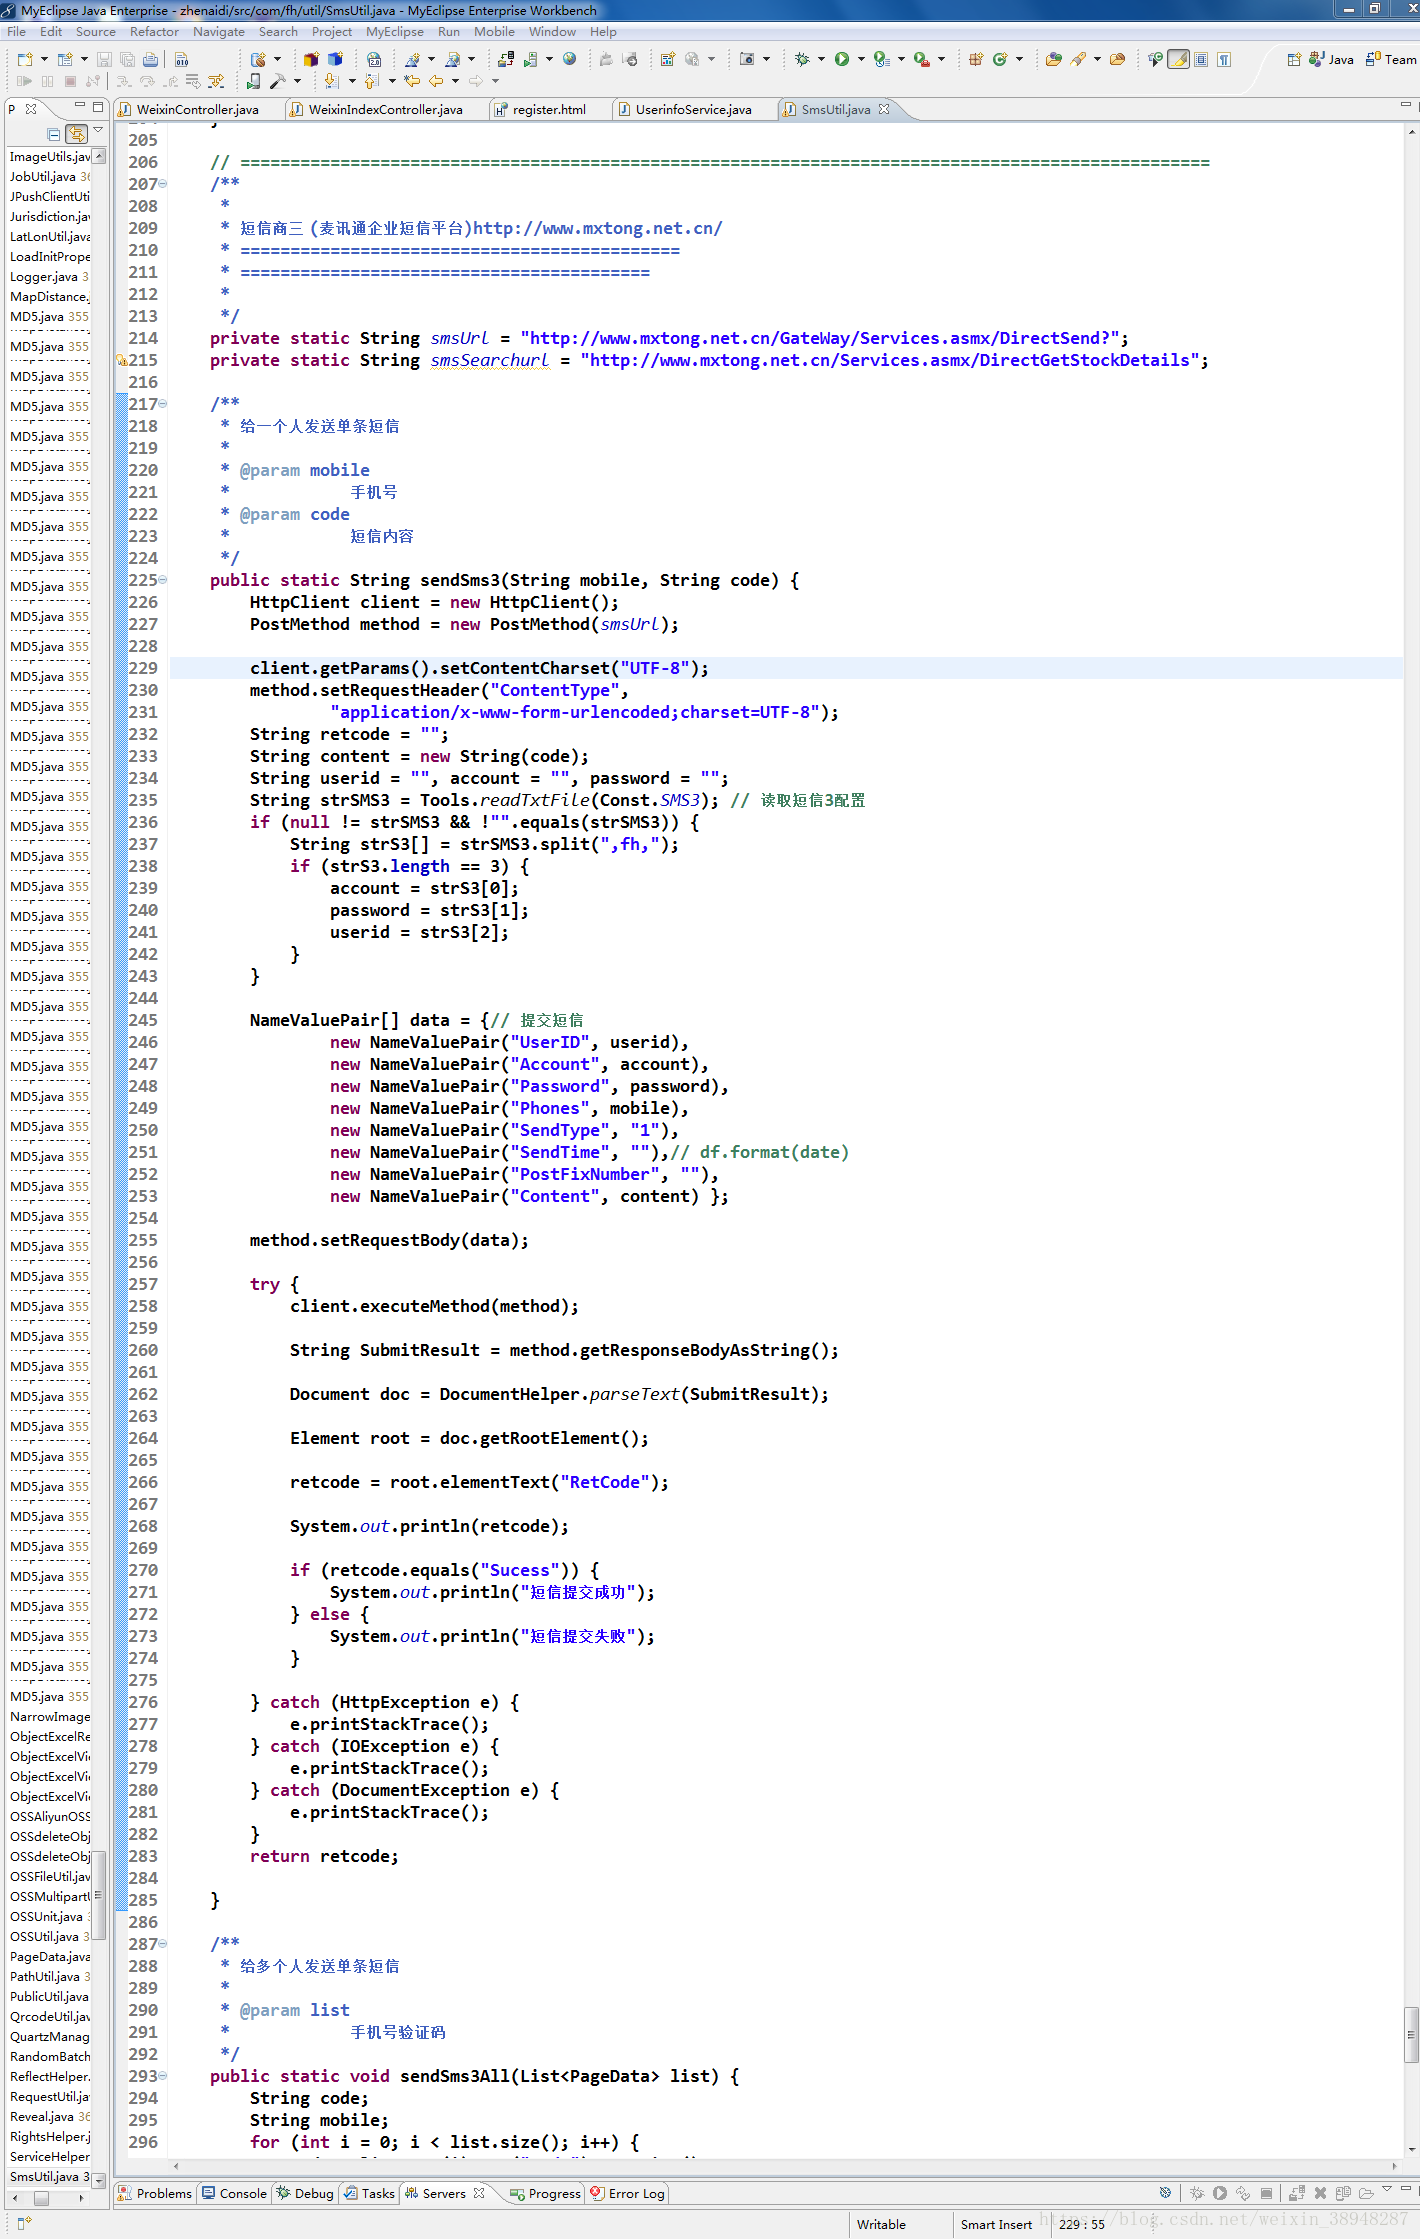This screenshot has height=2239, width=1420.
Task: Switch to register.html editor tab
Action: point(549,110)
